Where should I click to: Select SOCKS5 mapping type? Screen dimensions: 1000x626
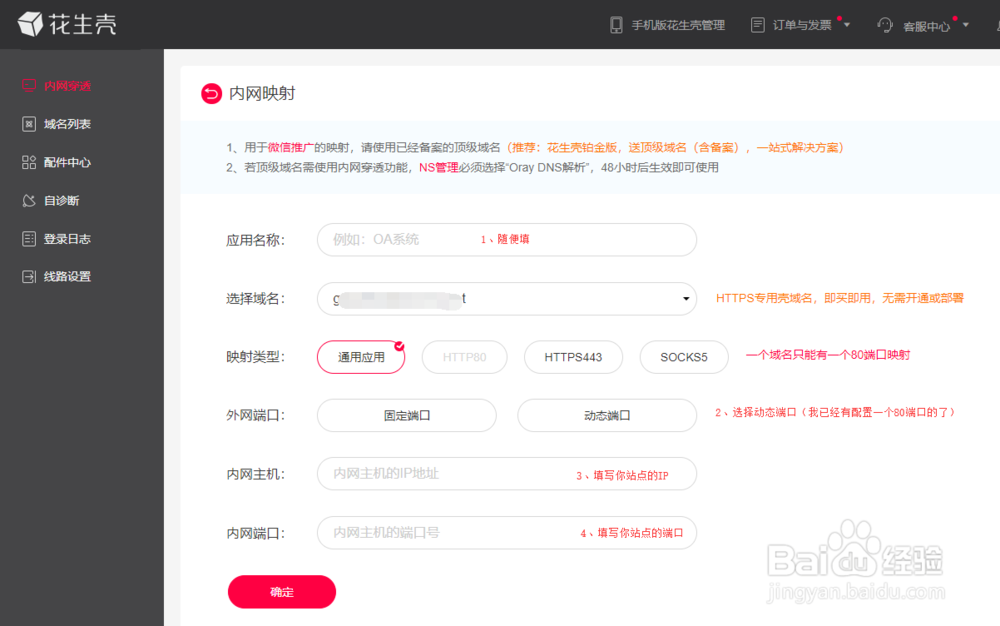(684, 357)
